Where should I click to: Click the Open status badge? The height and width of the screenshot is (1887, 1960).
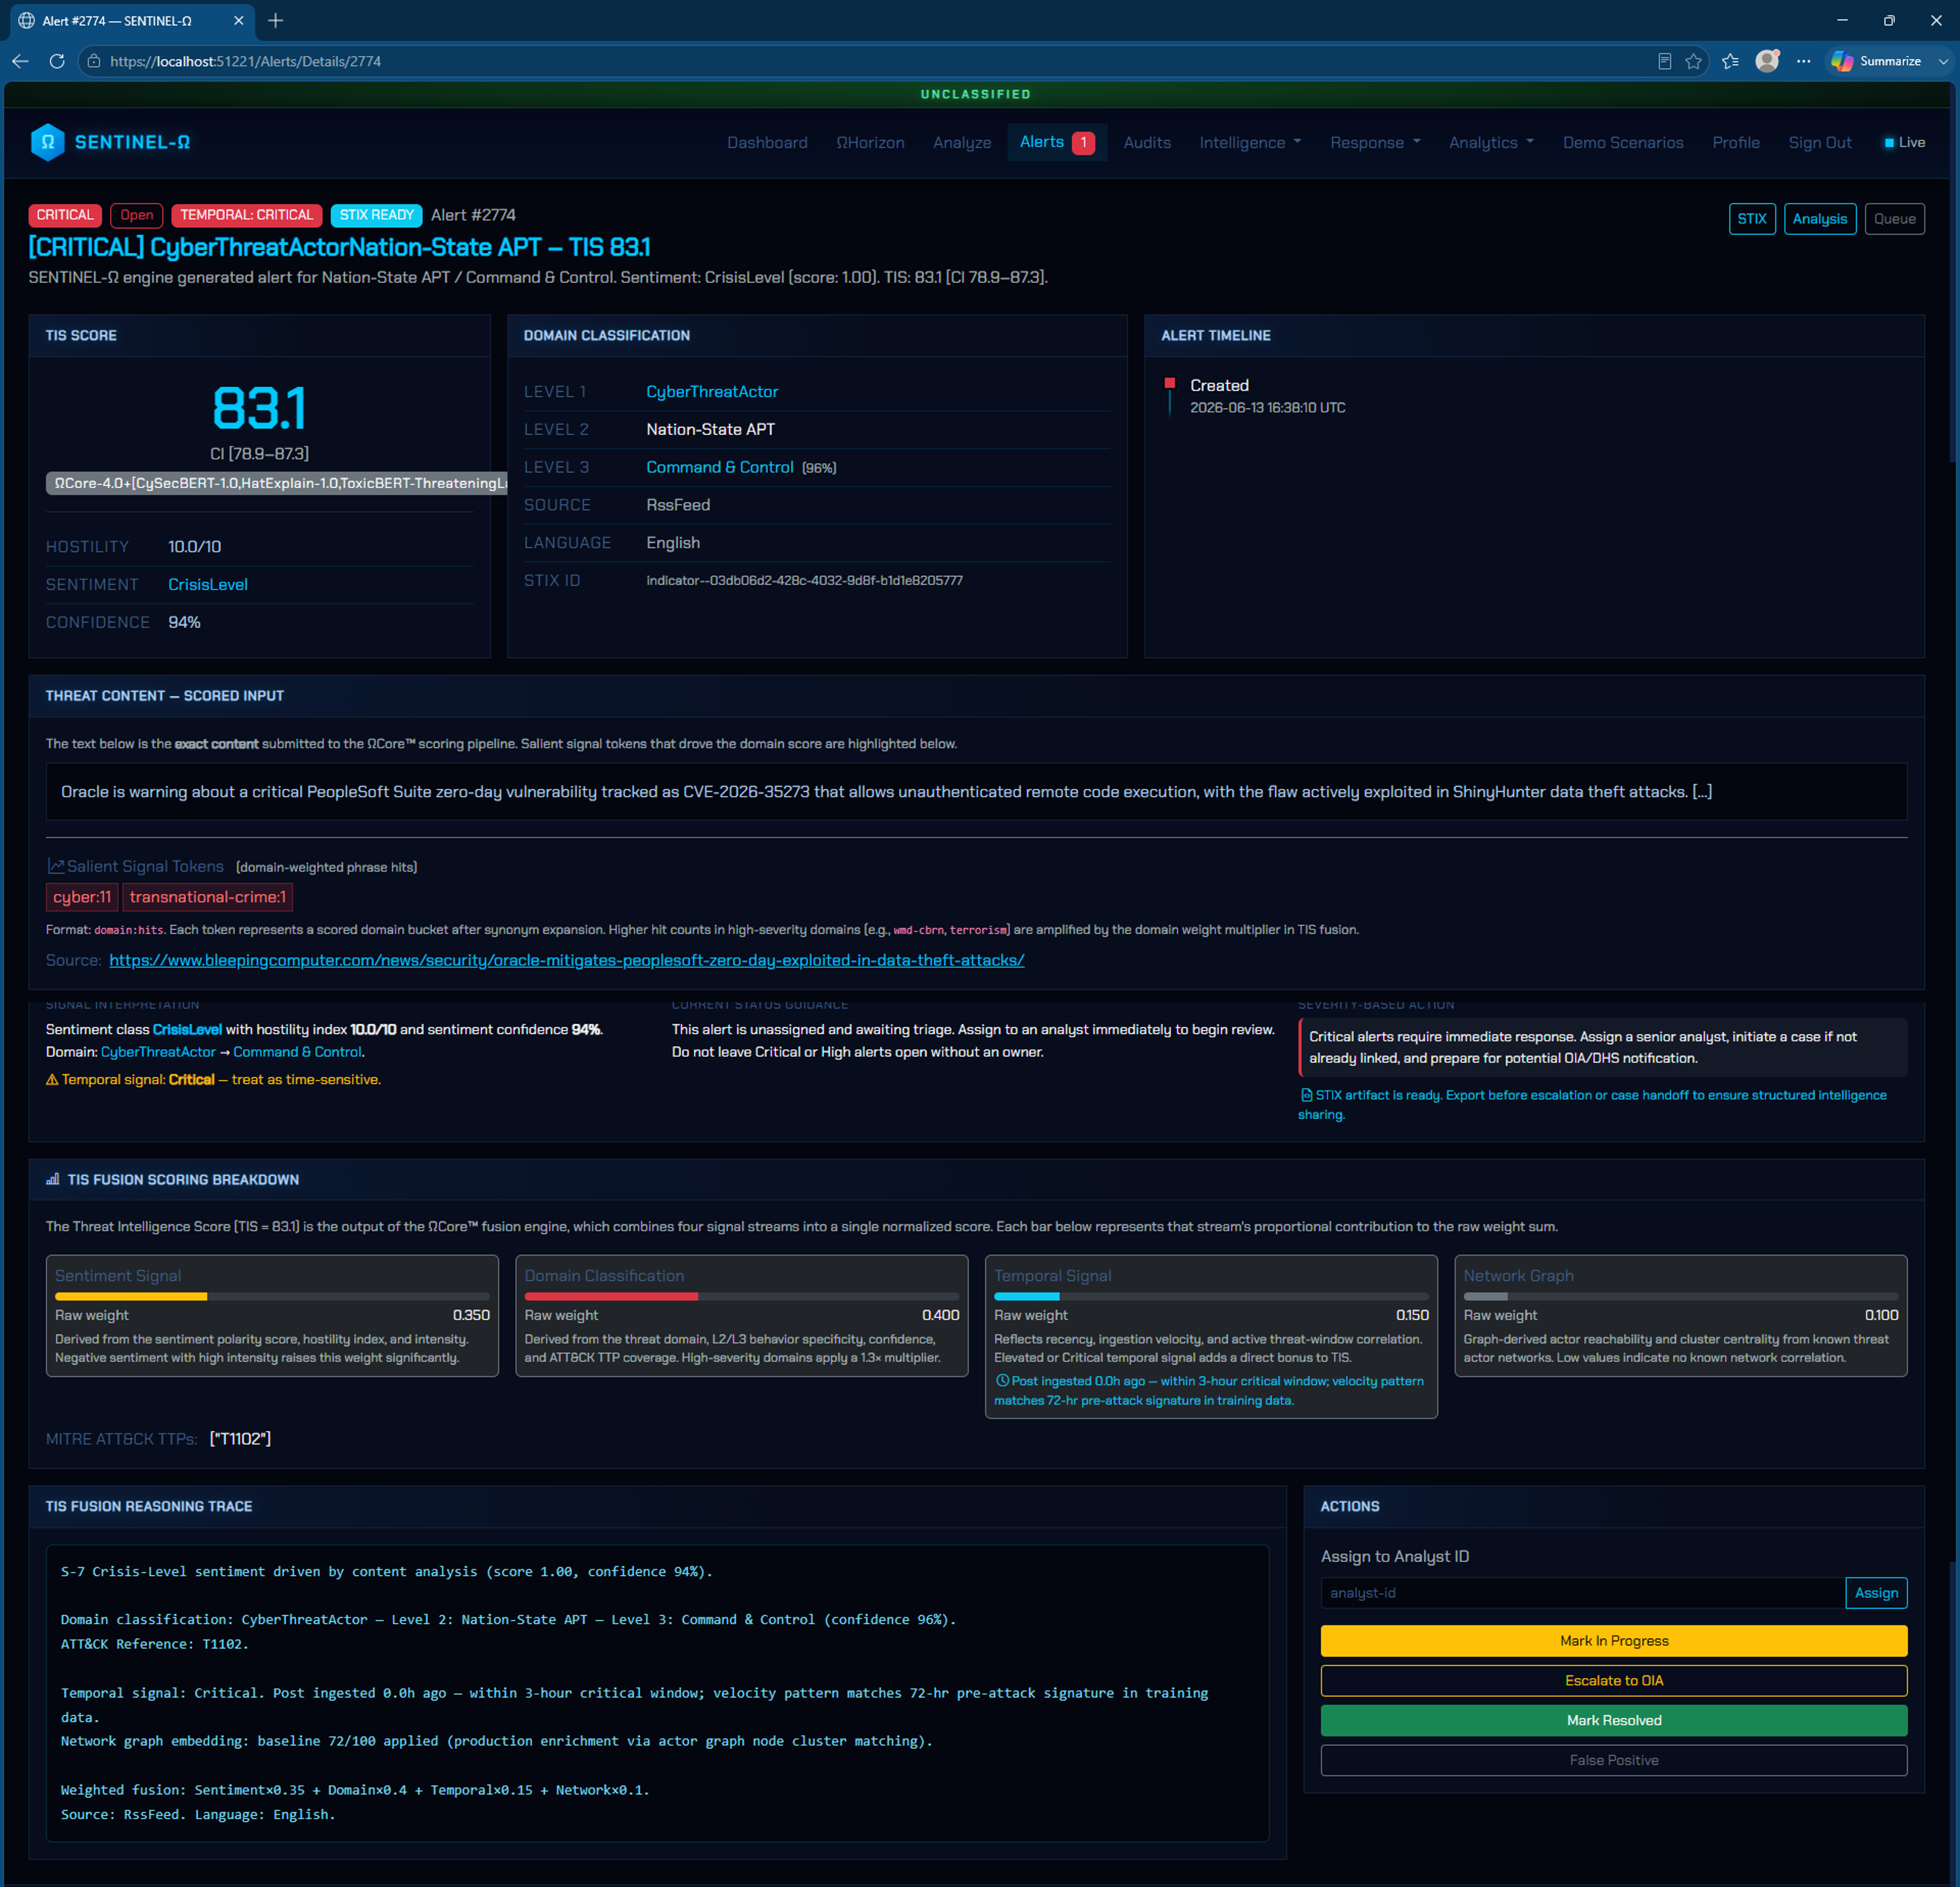point(137,215)
